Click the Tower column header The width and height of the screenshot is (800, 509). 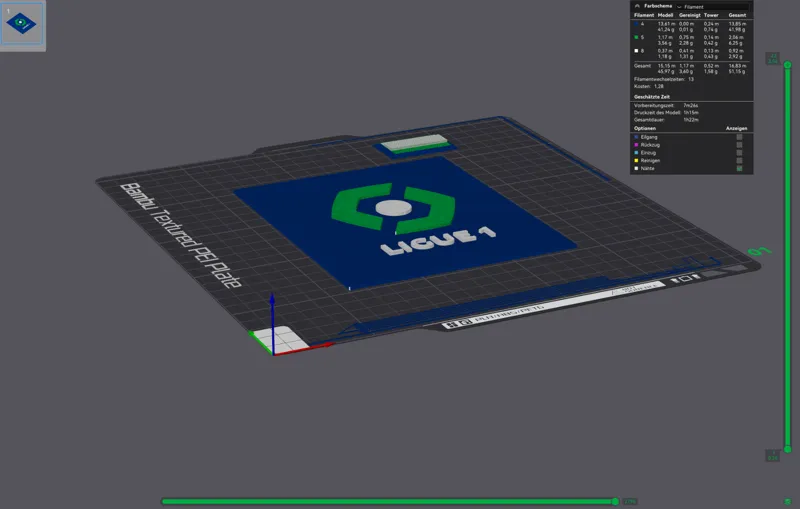point(711,15)
